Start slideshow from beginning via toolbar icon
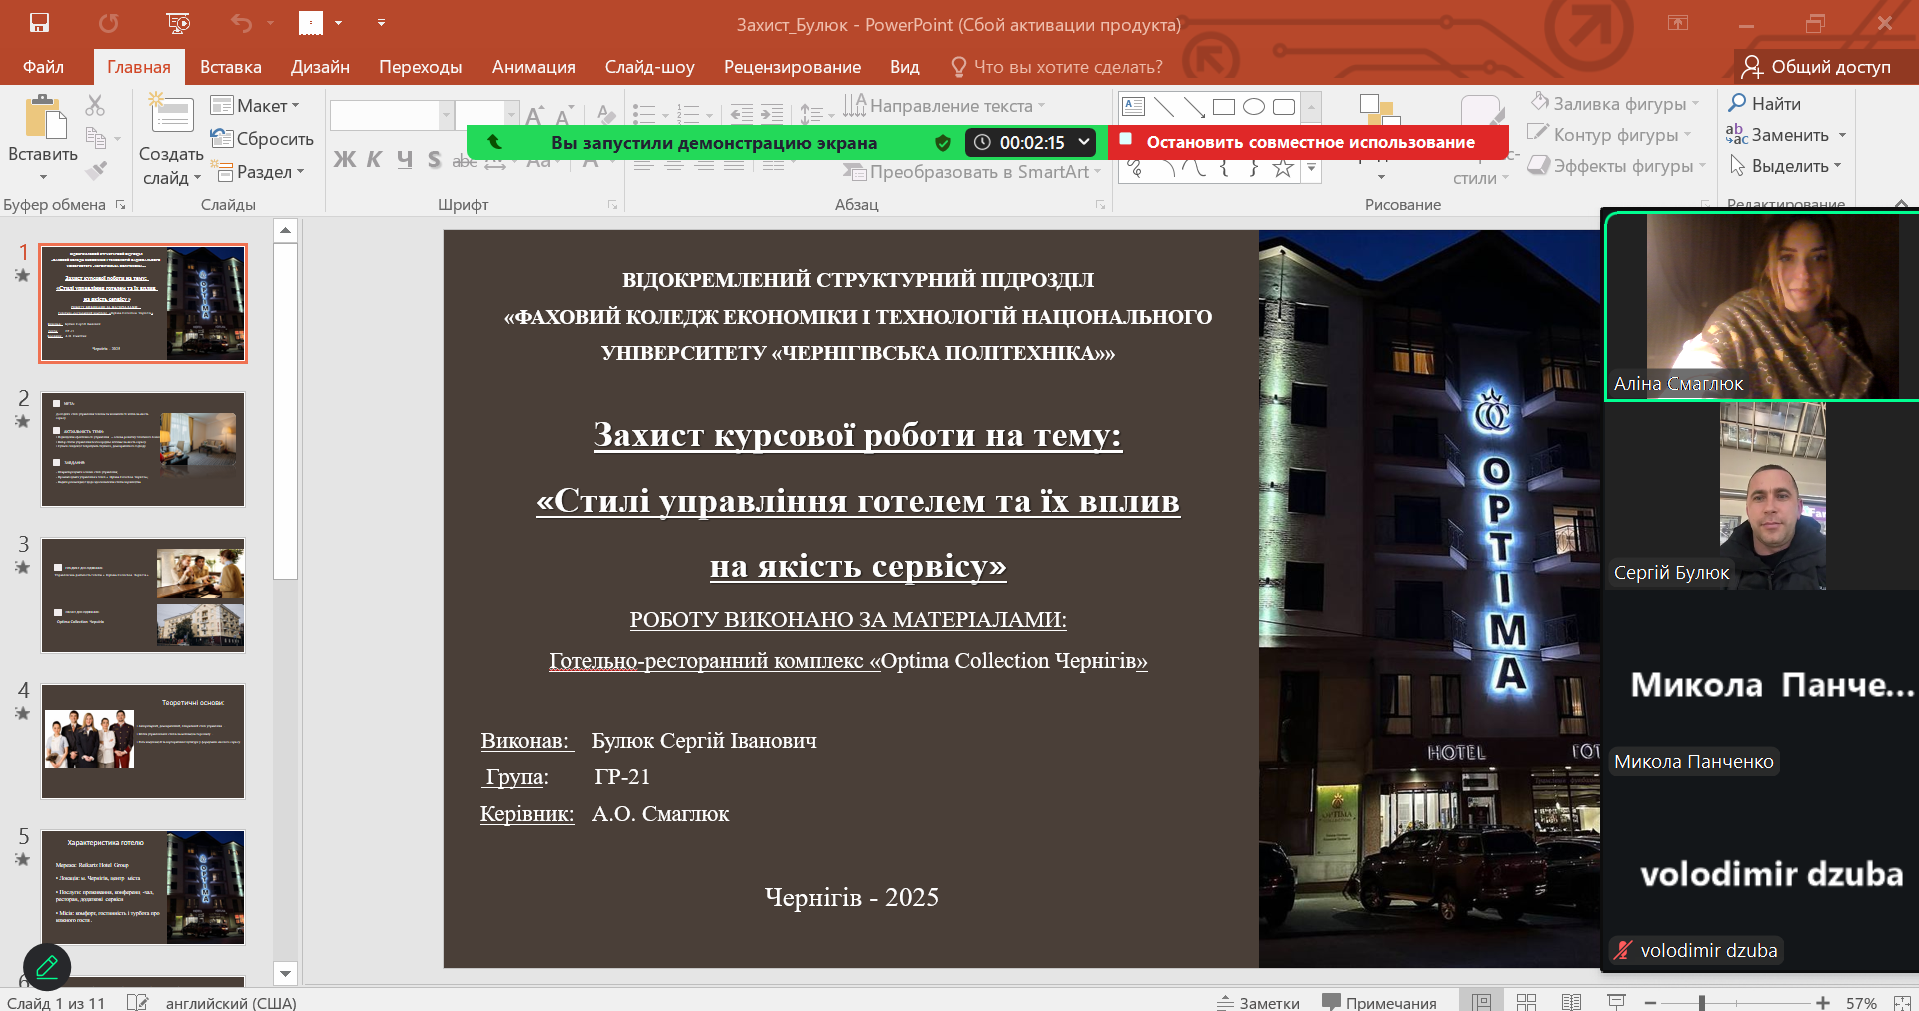 178,22
